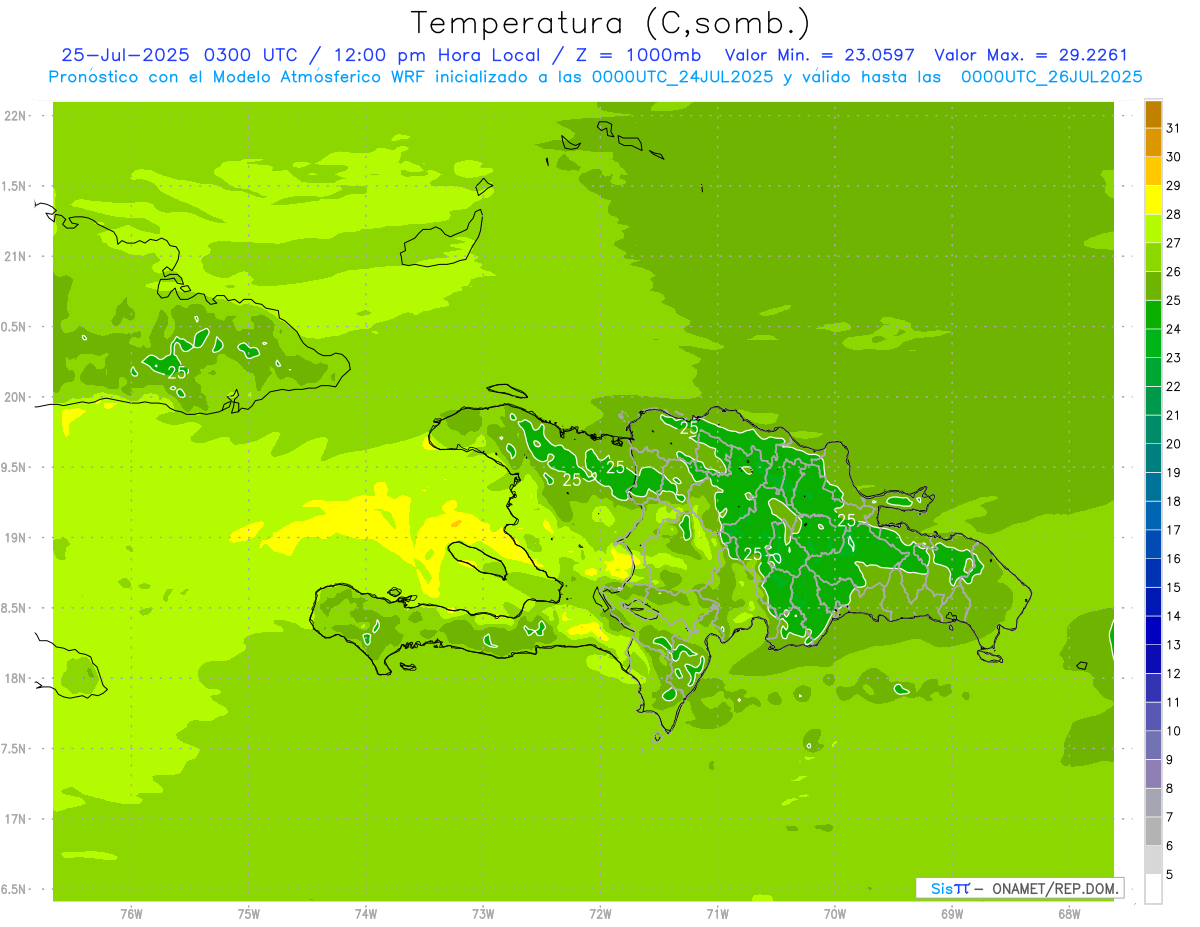Screen dimensions: 1200x927
Task: Click the color bar label '5'
Action: [1170, 874]
